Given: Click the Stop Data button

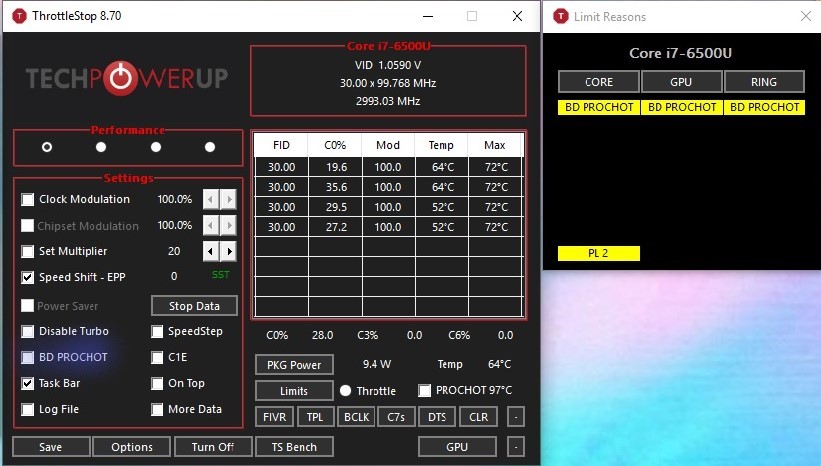Looking at the screenshot, I should [x=194, y=306].
